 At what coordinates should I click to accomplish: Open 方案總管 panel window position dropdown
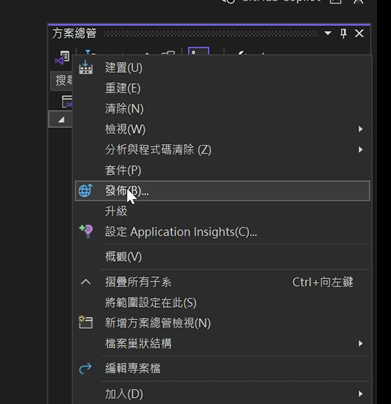point(328,33)
